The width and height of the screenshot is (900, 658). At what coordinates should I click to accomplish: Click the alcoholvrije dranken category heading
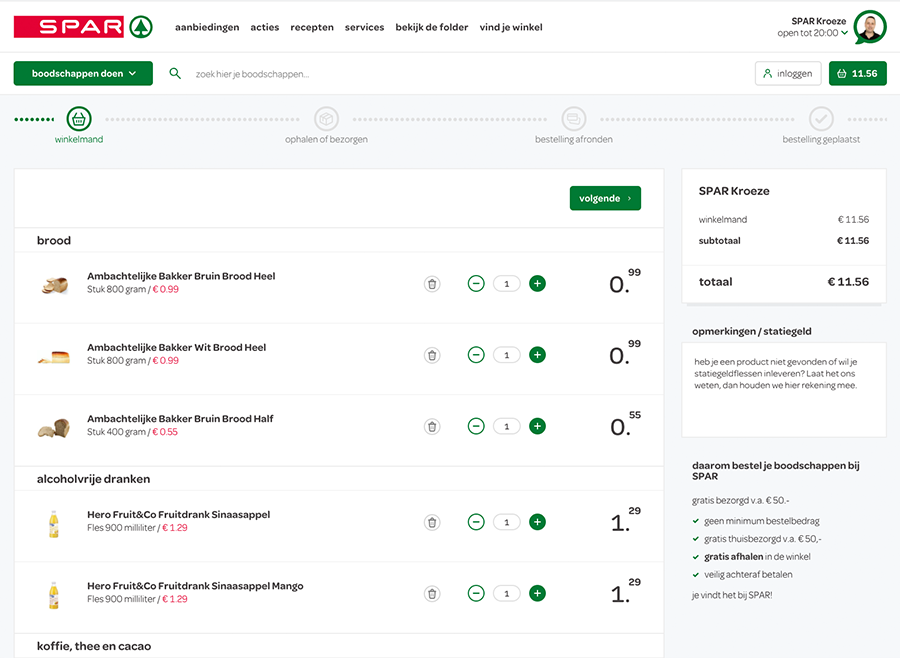94,479
